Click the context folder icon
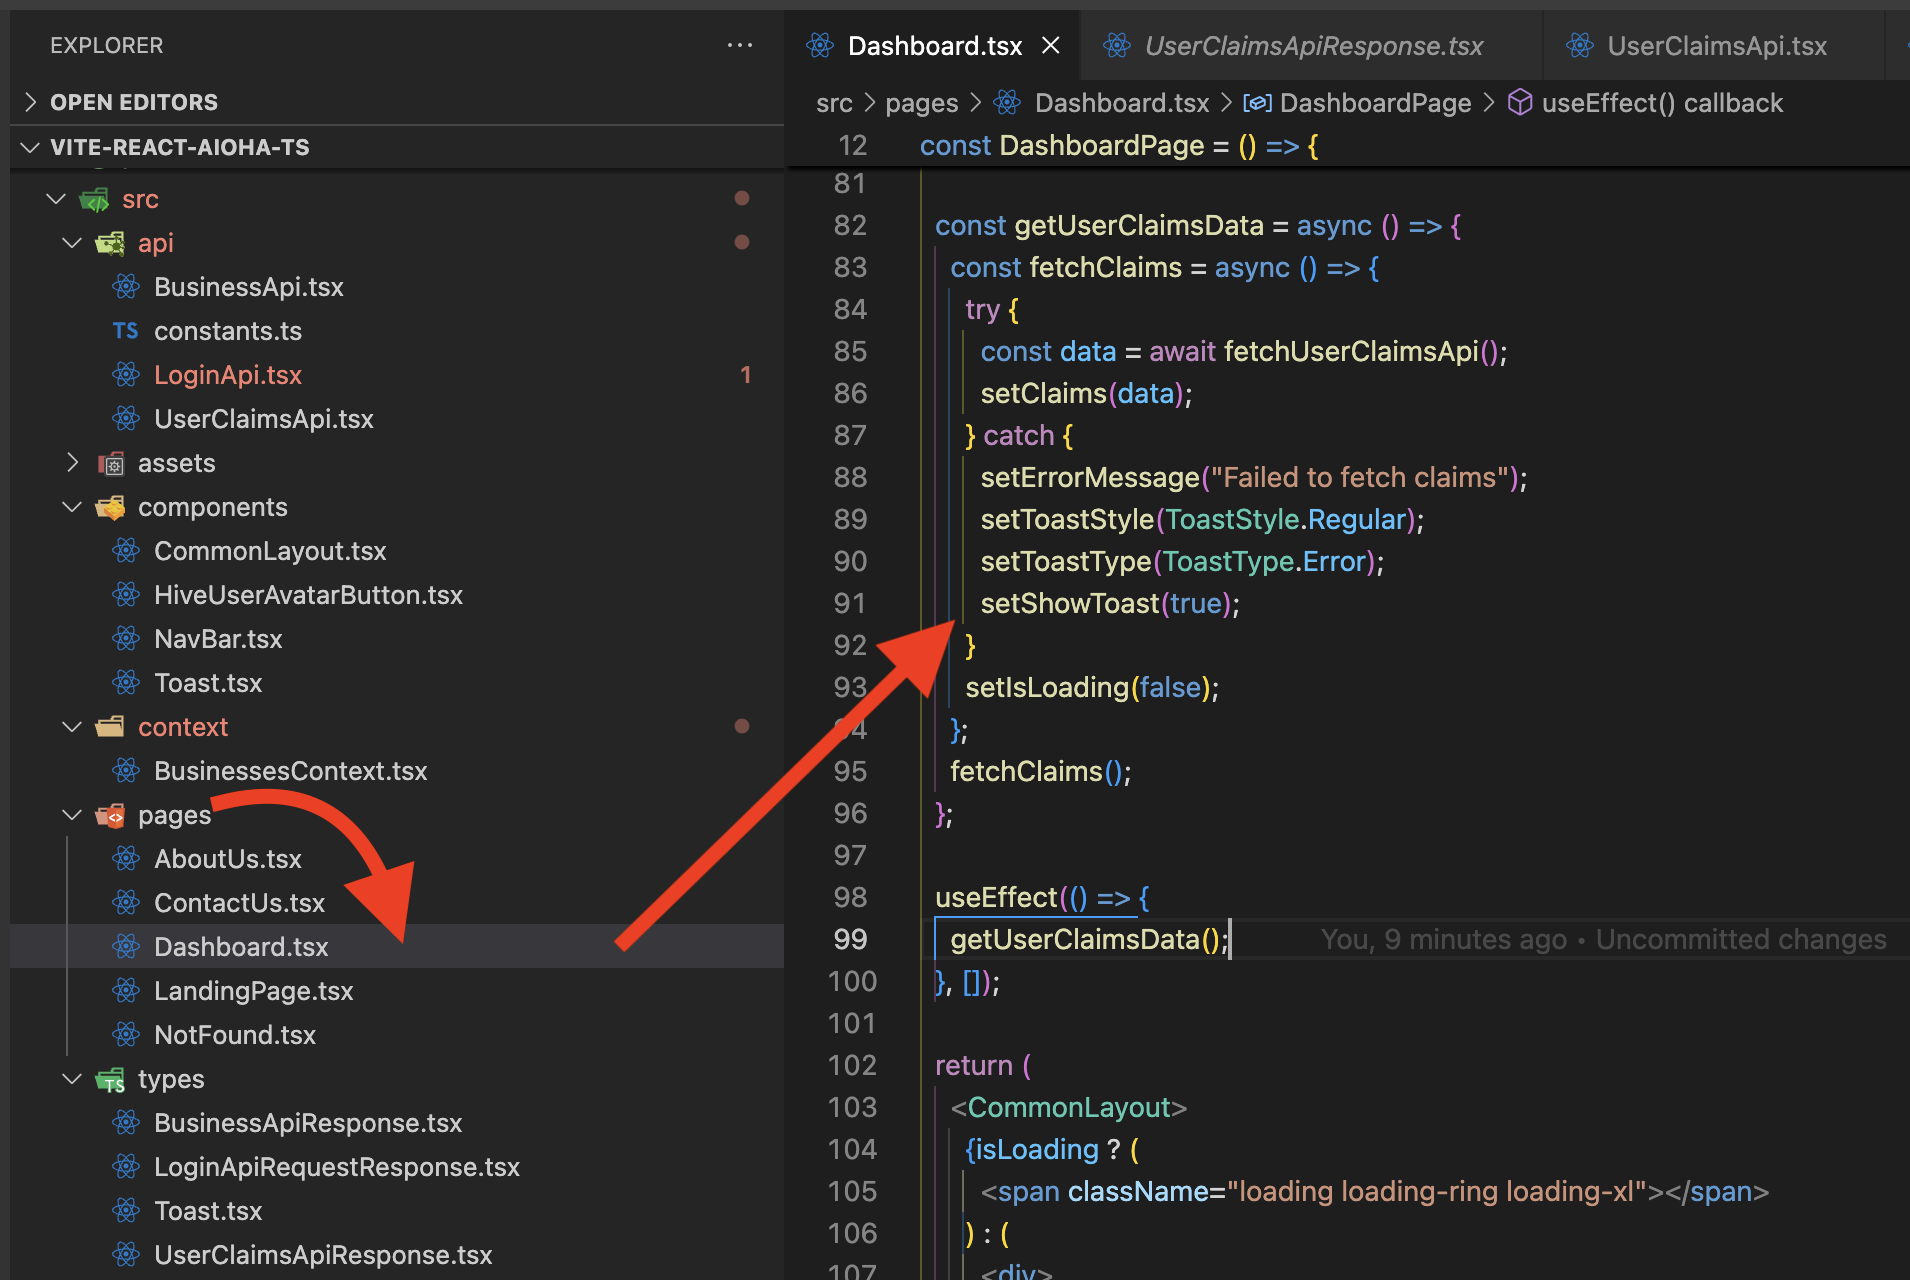The height and width of the screenshot is (1280, 1910). (110, 727)
